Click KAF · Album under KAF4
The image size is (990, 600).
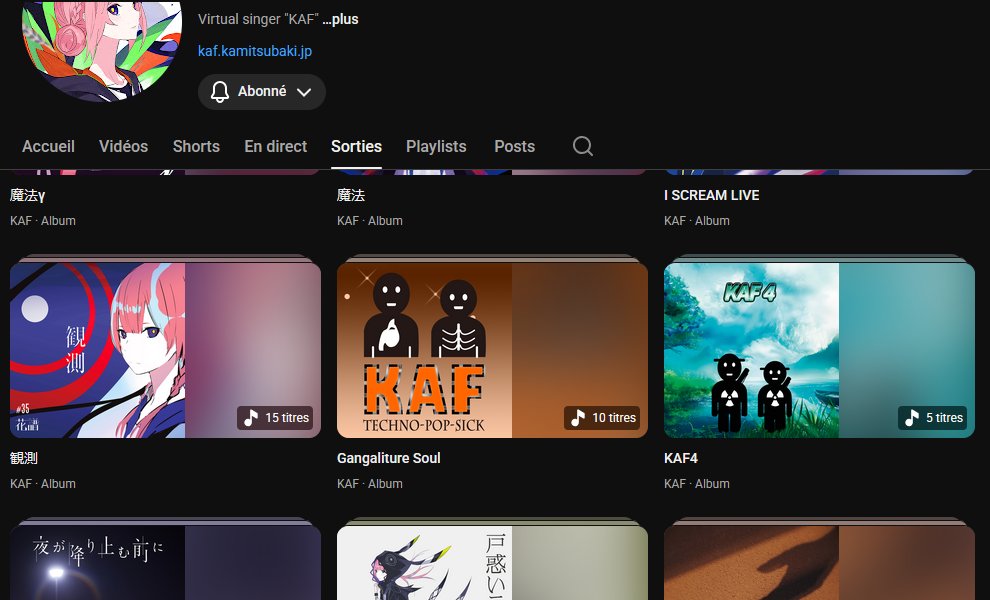(x=697, y=484)
